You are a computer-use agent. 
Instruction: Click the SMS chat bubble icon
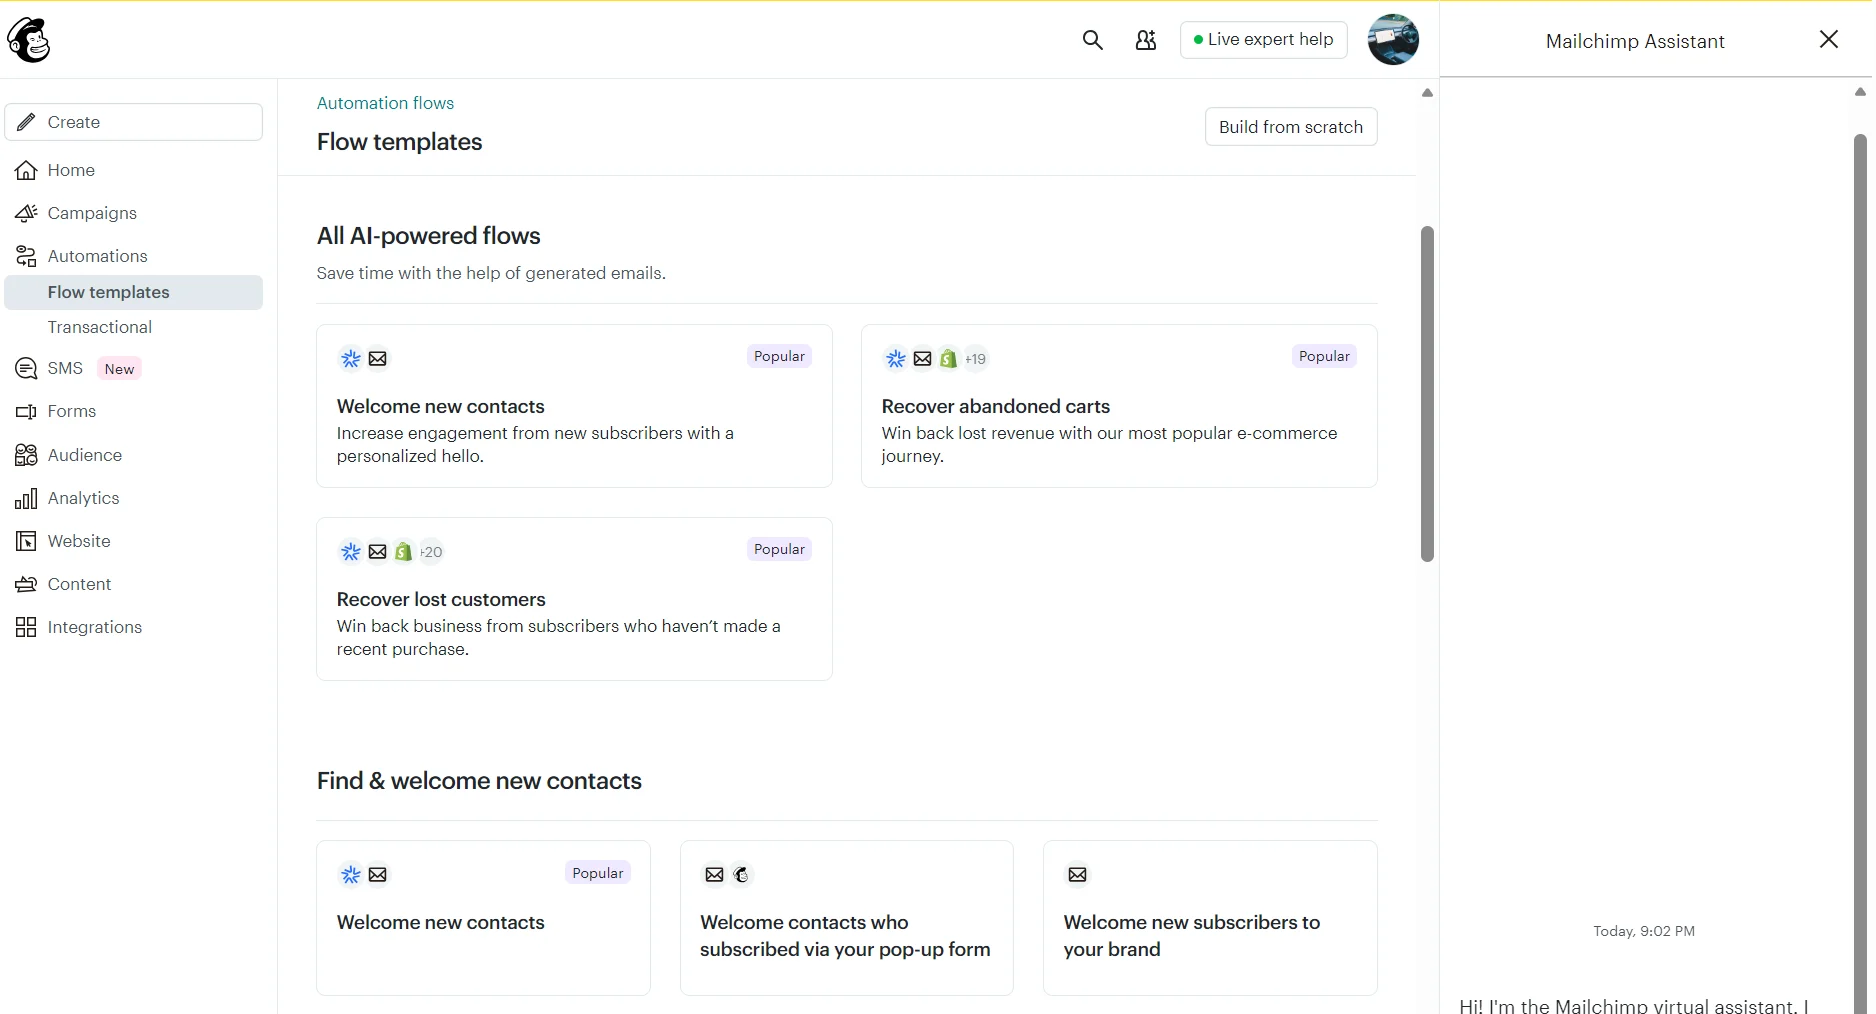point(26,368)
